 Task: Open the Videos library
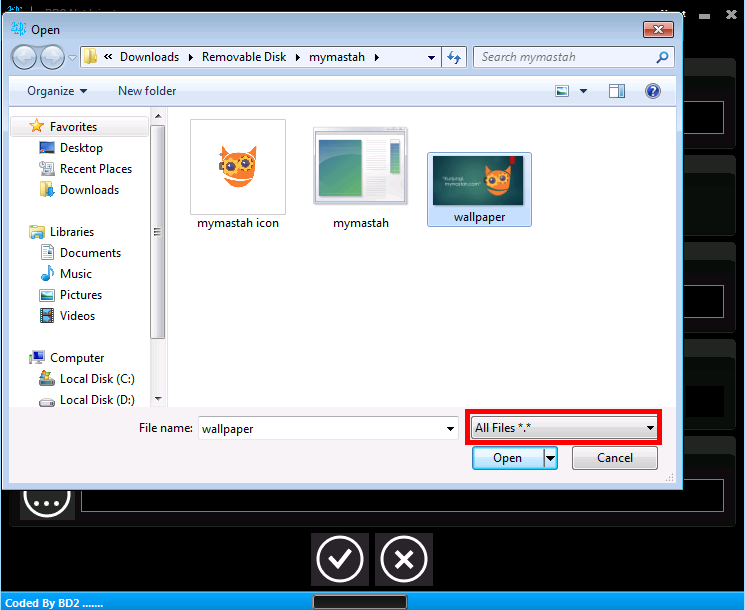(x=77, y=315)
